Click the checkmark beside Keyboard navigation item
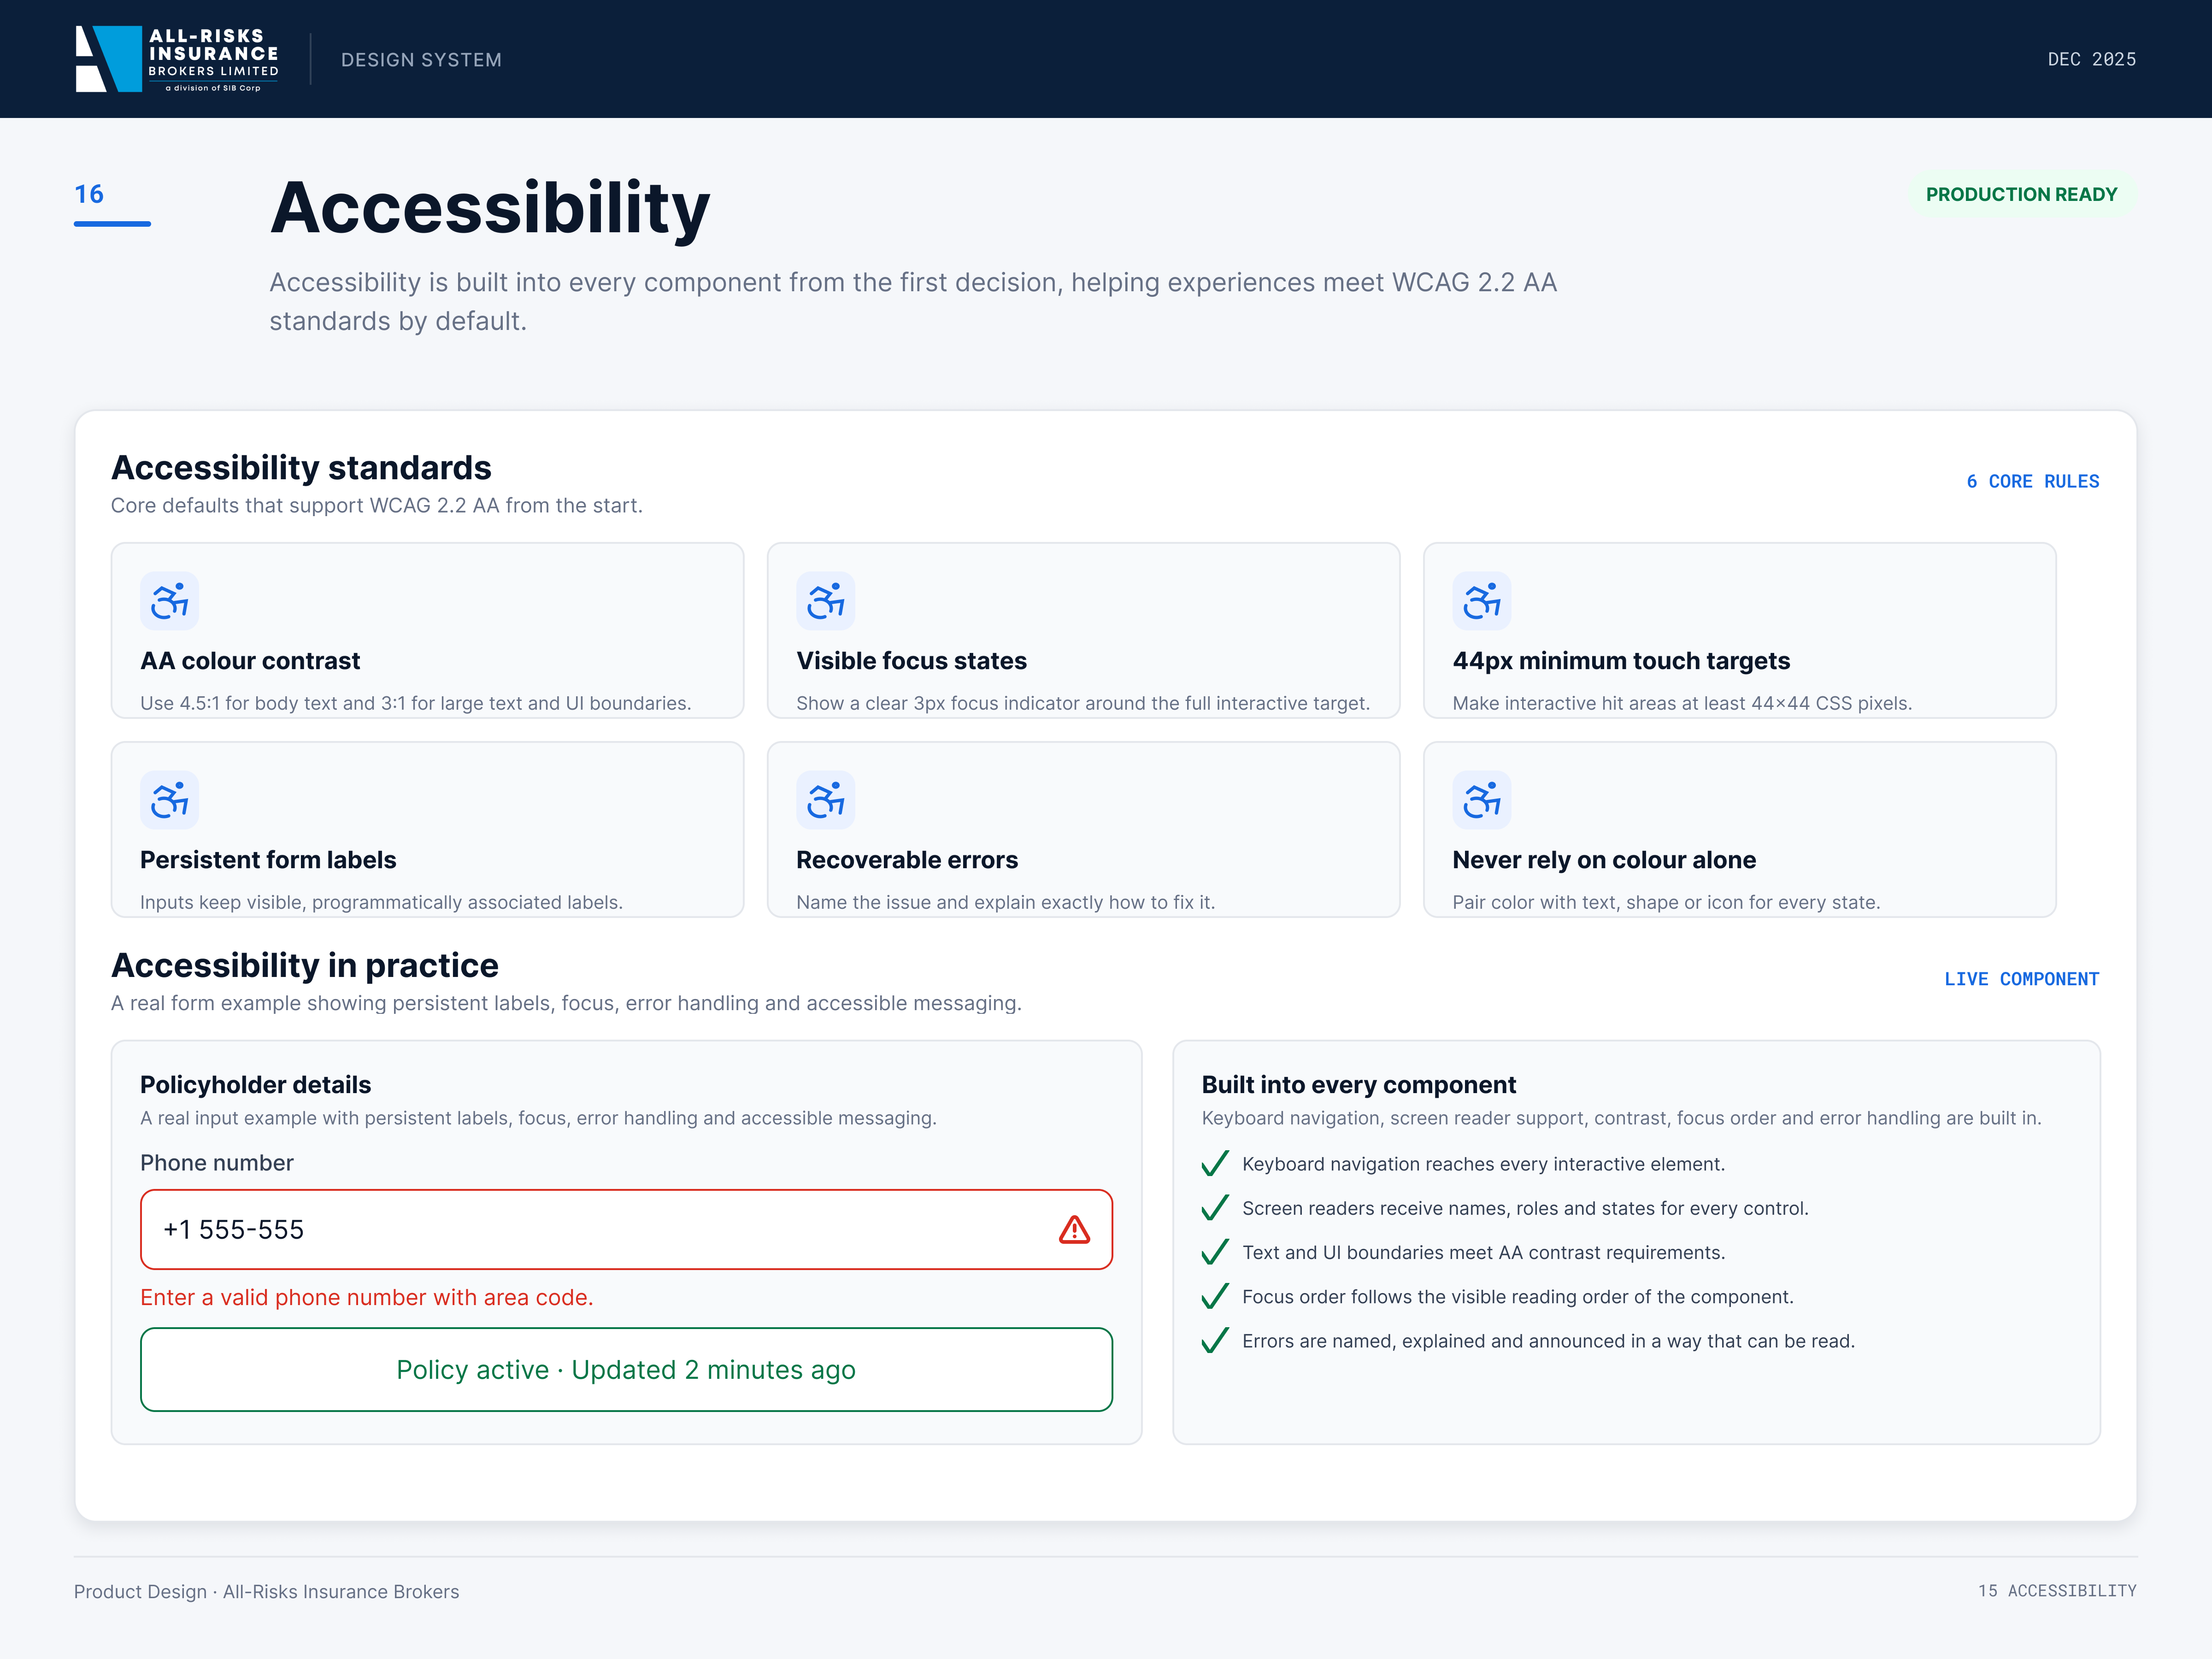The width and height of the screenshot is (2212, 1659). [x=1215, y=1164]
